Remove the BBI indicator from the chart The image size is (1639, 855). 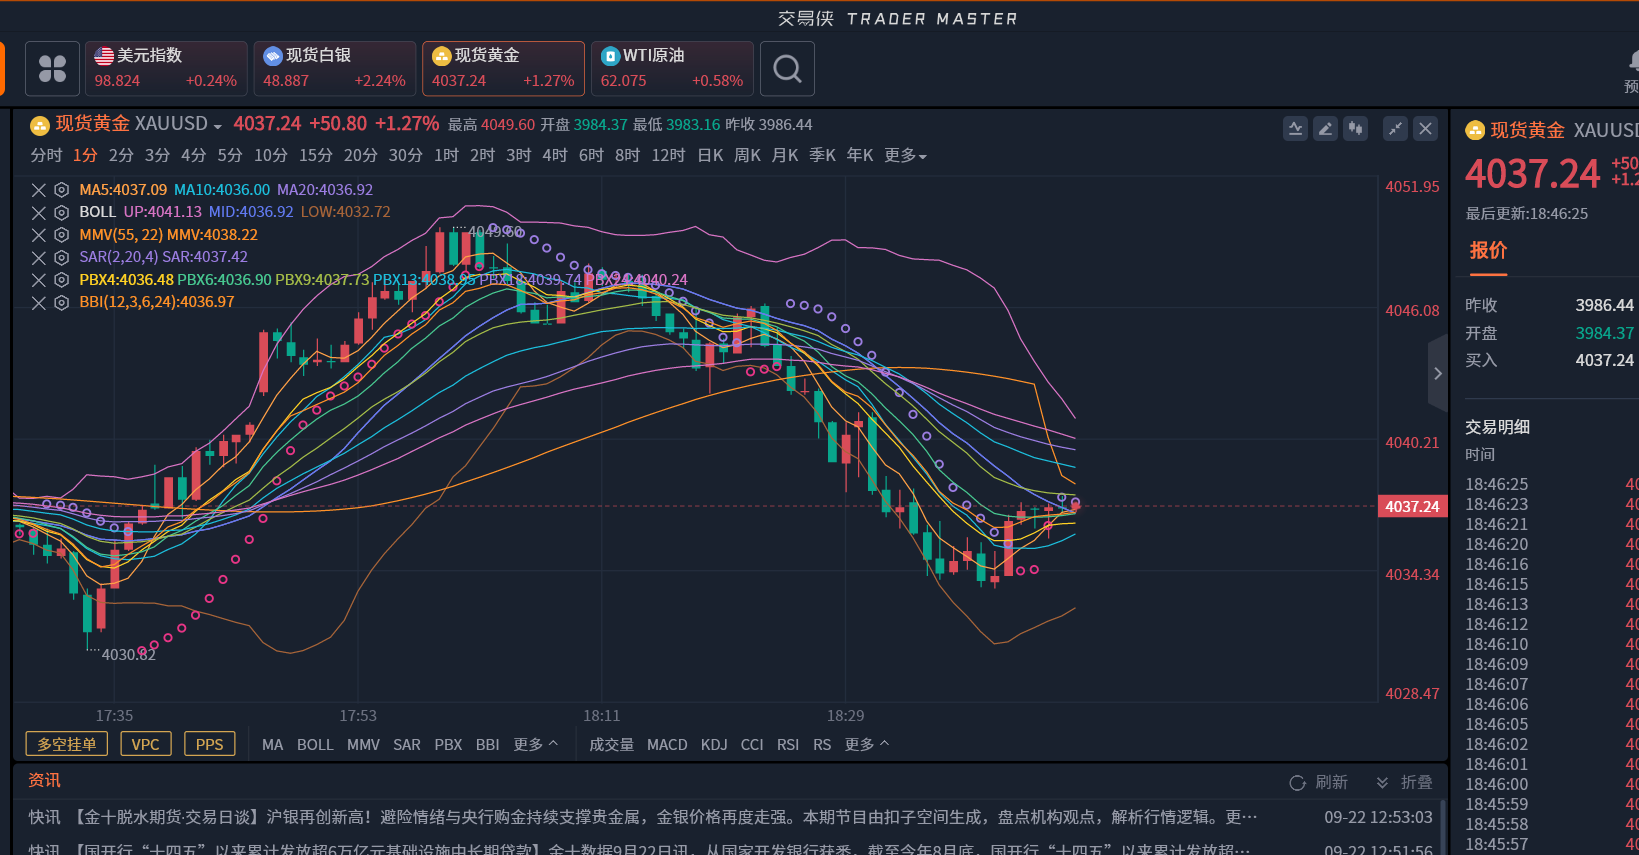38,303
